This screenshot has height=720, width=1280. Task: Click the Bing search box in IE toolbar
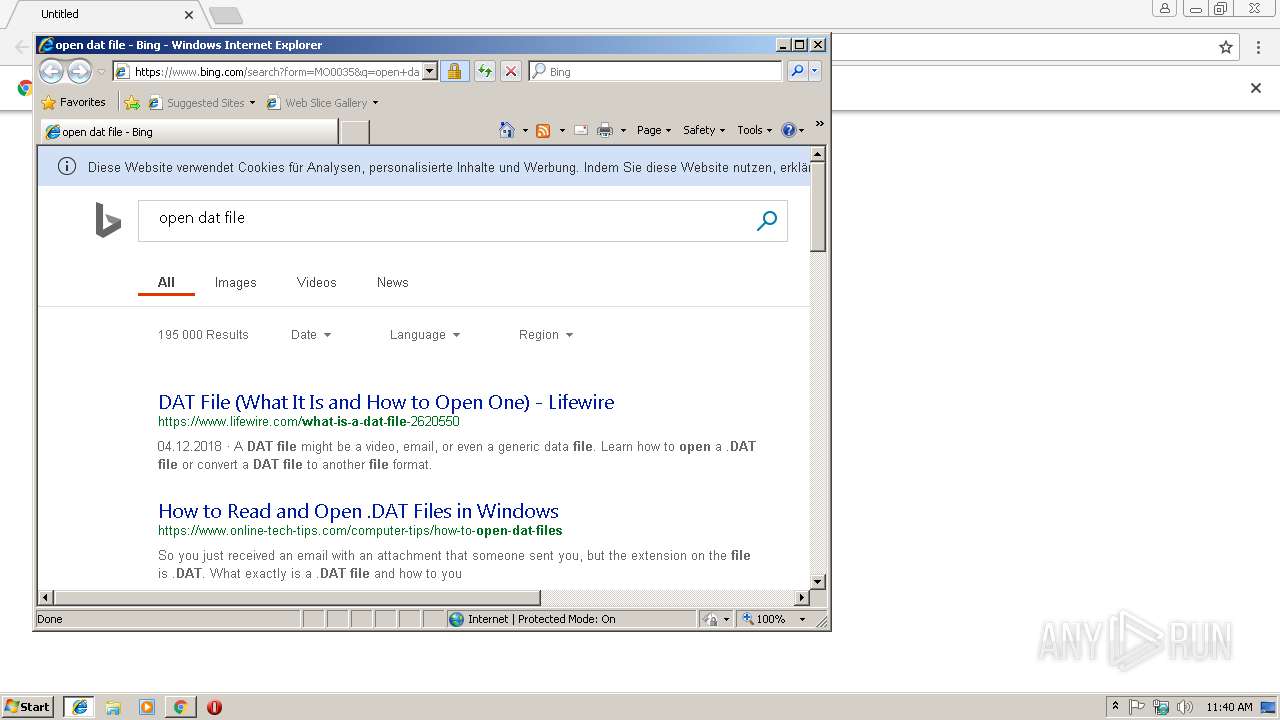(x=655, y=71)
